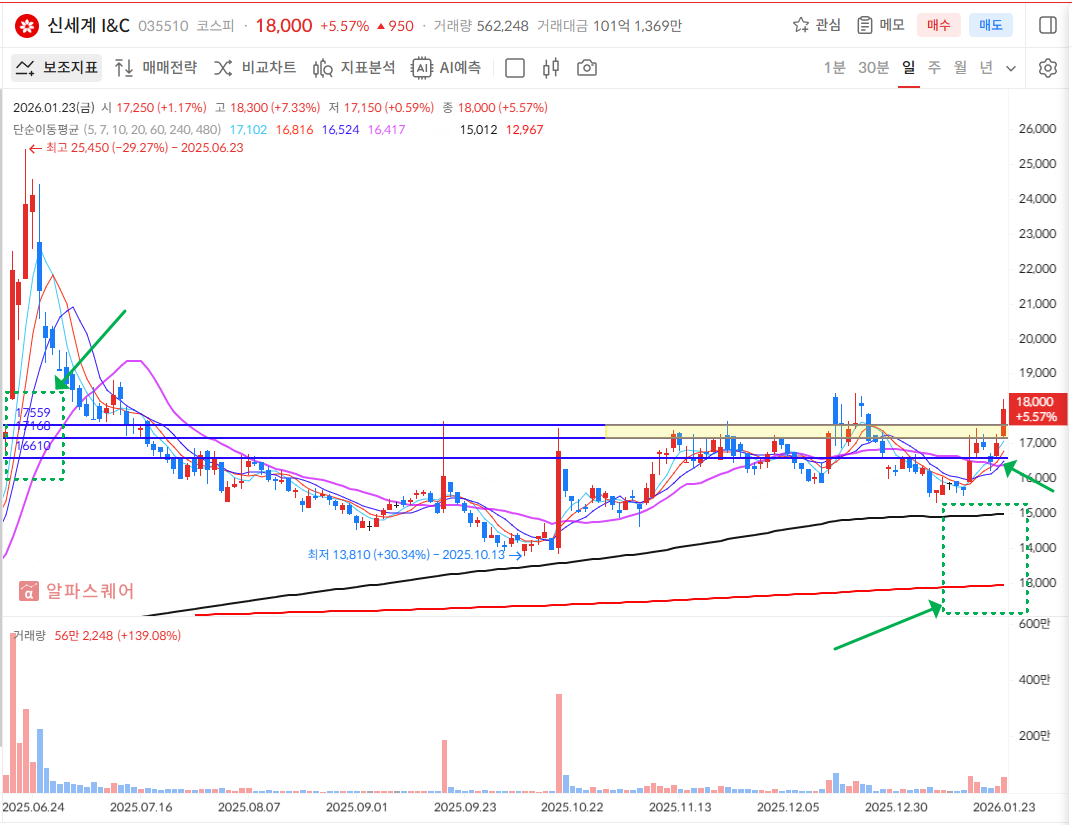Expand the 단순이동평균 moving average settings
Screen dimensions: 1072x825
pos(116,130)
